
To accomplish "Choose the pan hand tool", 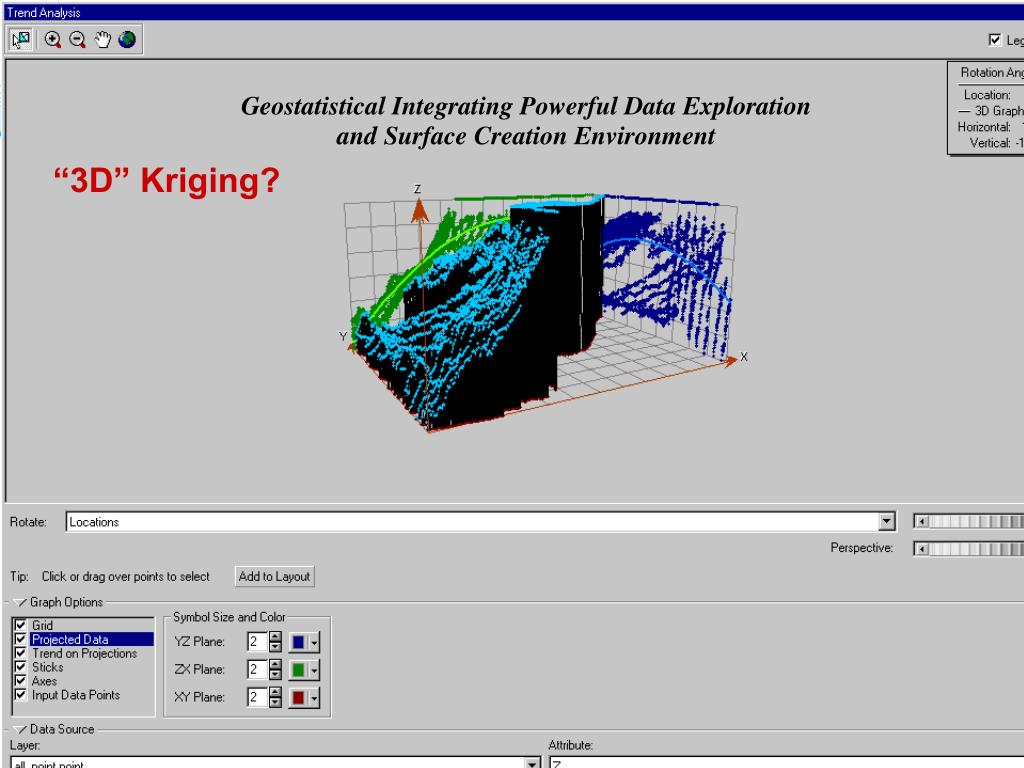I will tap(103, 40).
